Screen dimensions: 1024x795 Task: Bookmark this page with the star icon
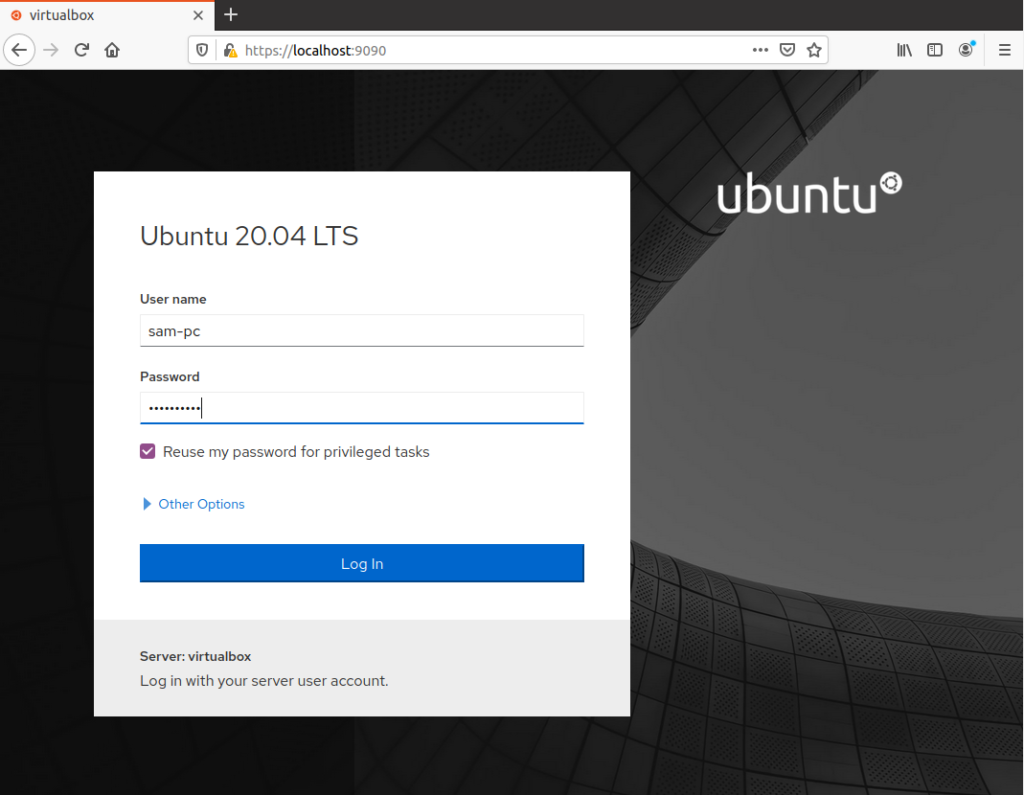[814, 49]
